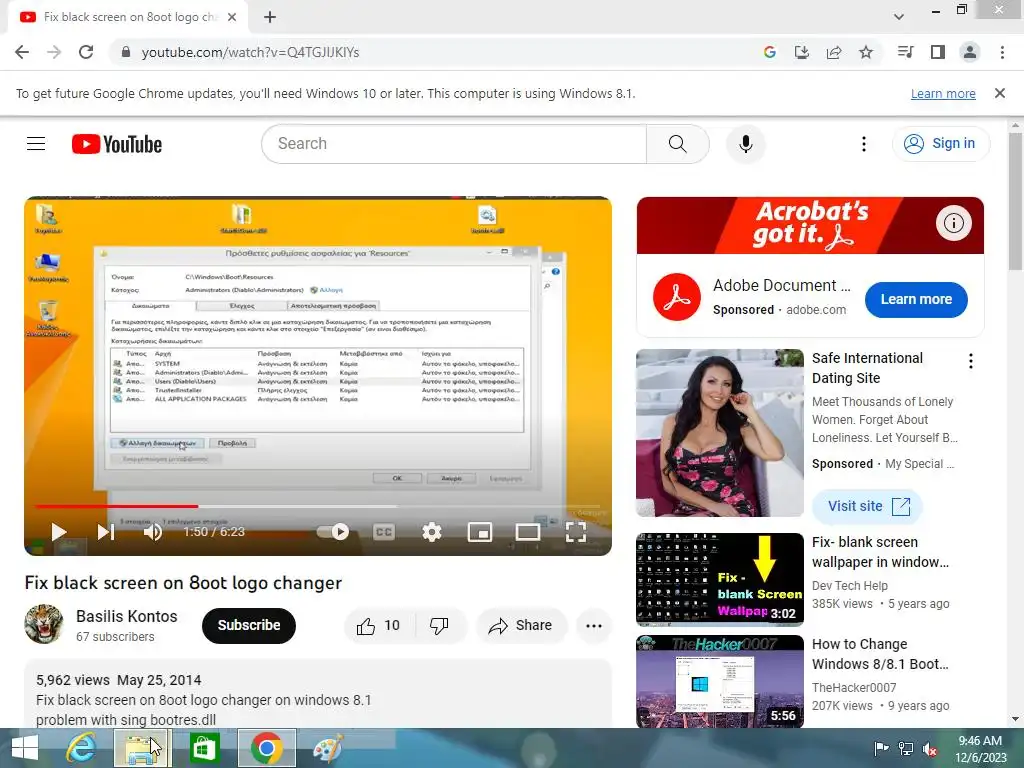This screenshot has width=1024, height=768.
Task: Expand the video description box
Action: [318, 694]
